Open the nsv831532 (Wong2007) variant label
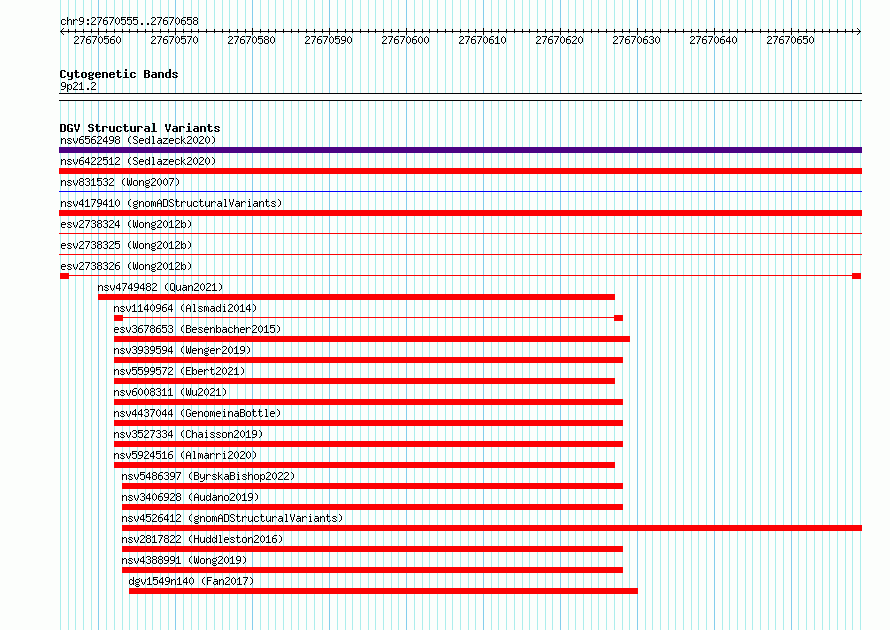The height and width of the screenshot is (630, 890). [x=120, y=182]
